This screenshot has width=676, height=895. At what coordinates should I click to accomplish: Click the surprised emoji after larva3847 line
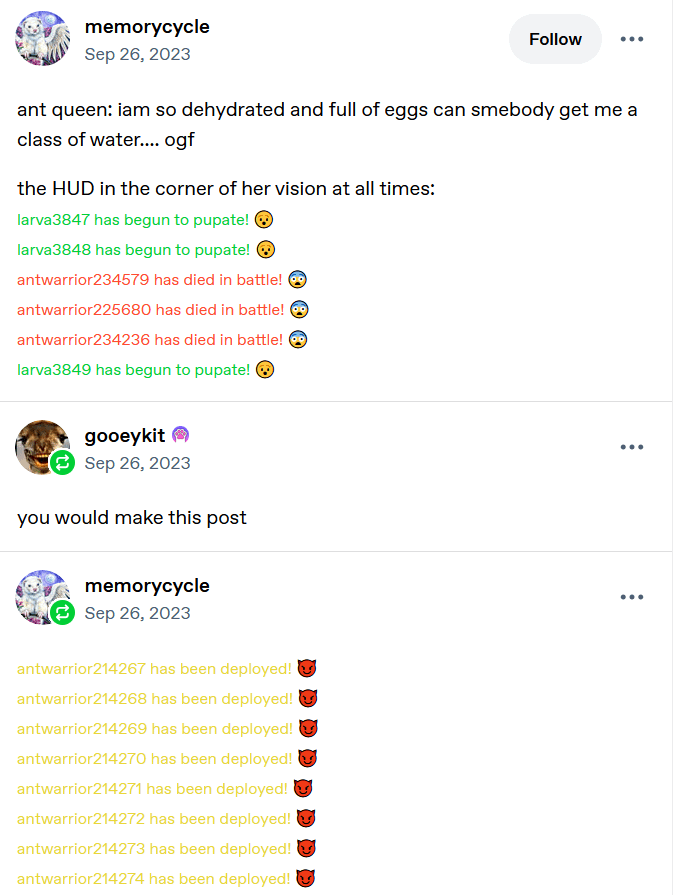coord(264,219)
